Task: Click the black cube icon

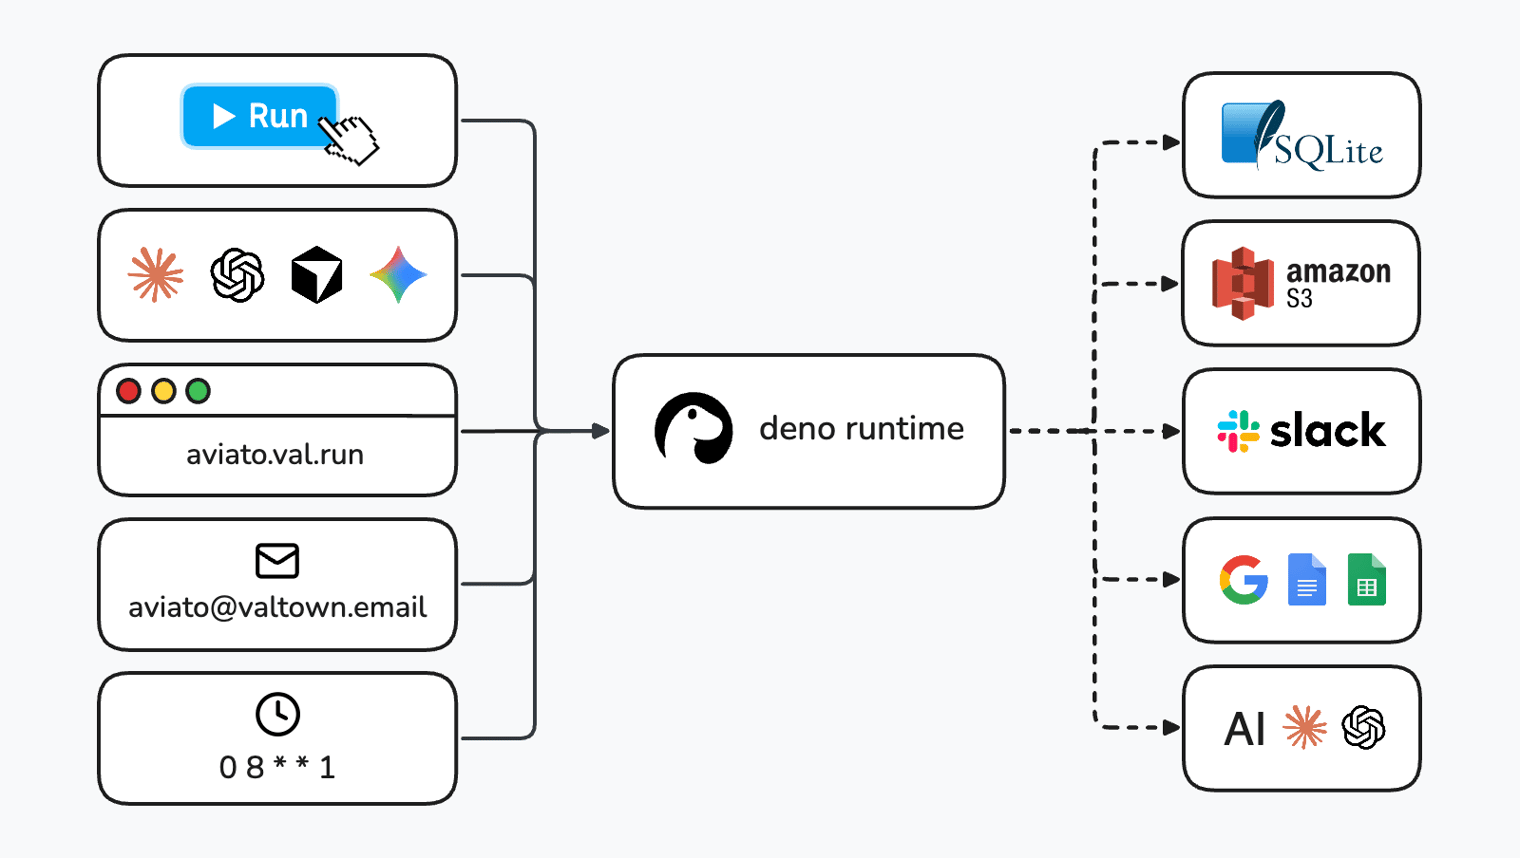Action: point(317,275)
